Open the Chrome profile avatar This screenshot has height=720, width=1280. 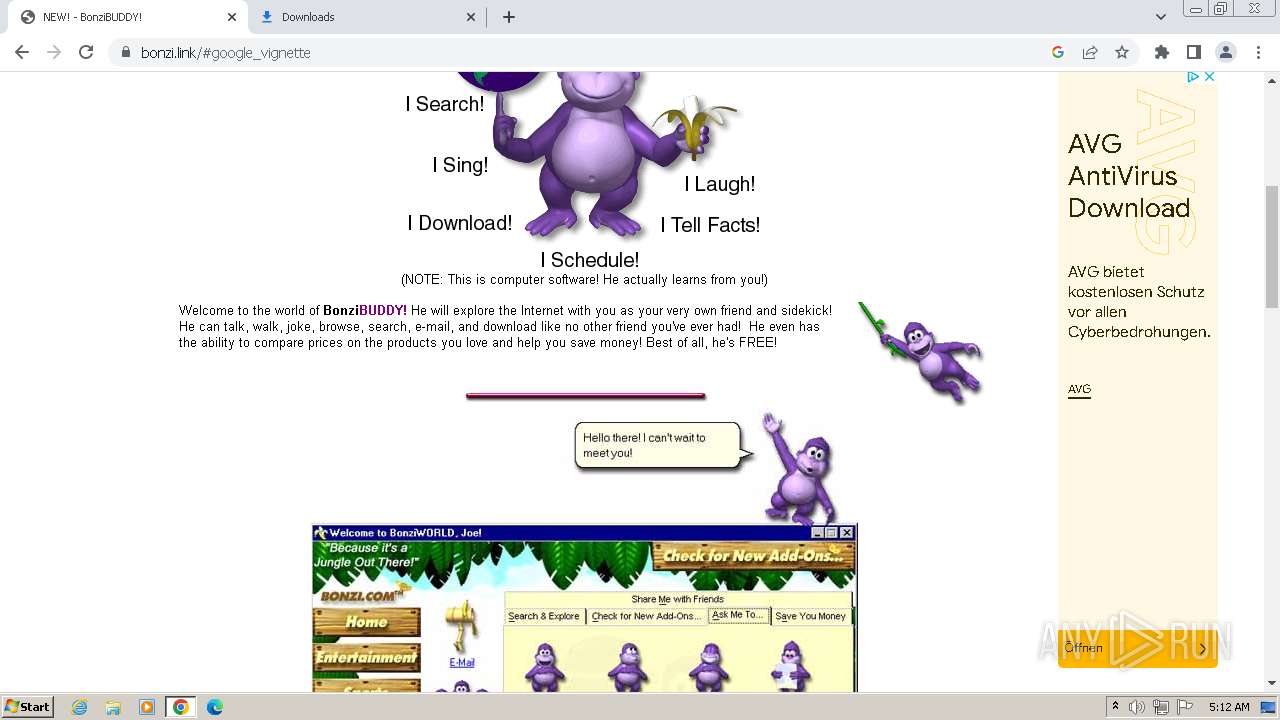click(x=1225, y=52)
